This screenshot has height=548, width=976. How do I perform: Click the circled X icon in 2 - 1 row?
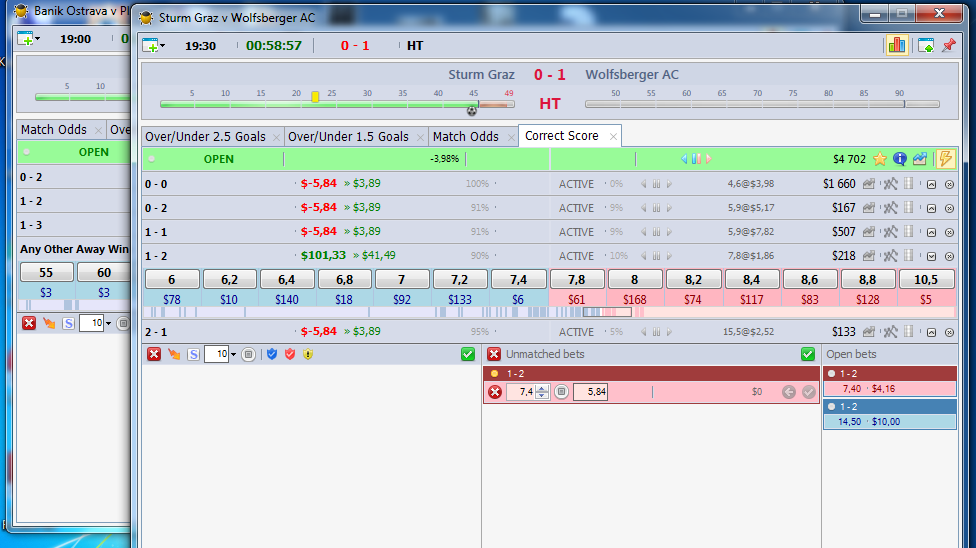click(x=949, y=333)
